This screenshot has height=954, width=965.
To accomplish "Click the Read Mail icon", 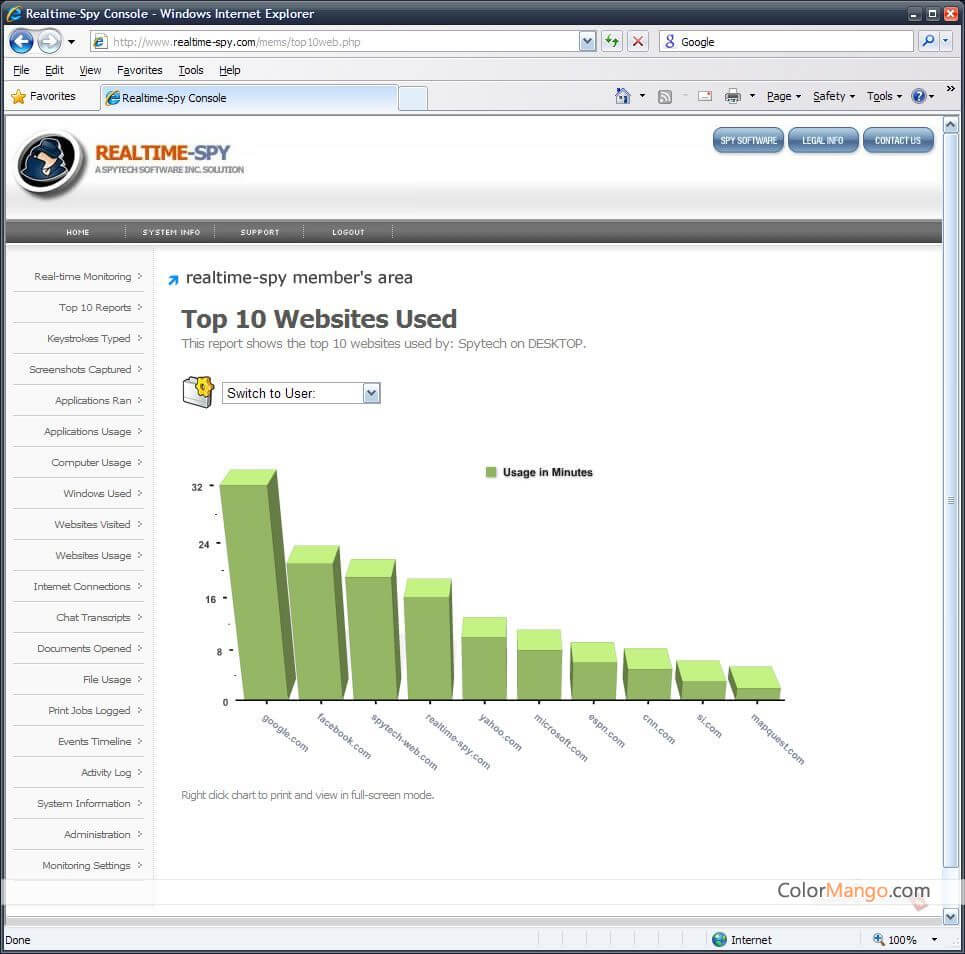I will click(x=705, y=96).
